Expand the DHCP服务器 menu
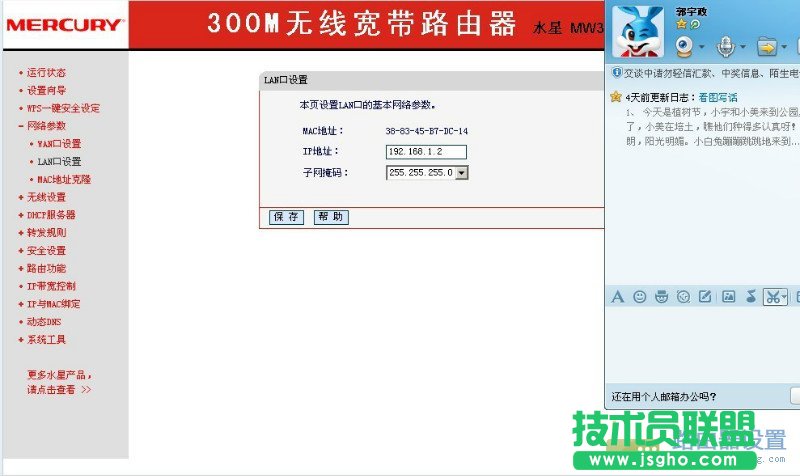The image size is (800, 476). (x=51, y=215)
